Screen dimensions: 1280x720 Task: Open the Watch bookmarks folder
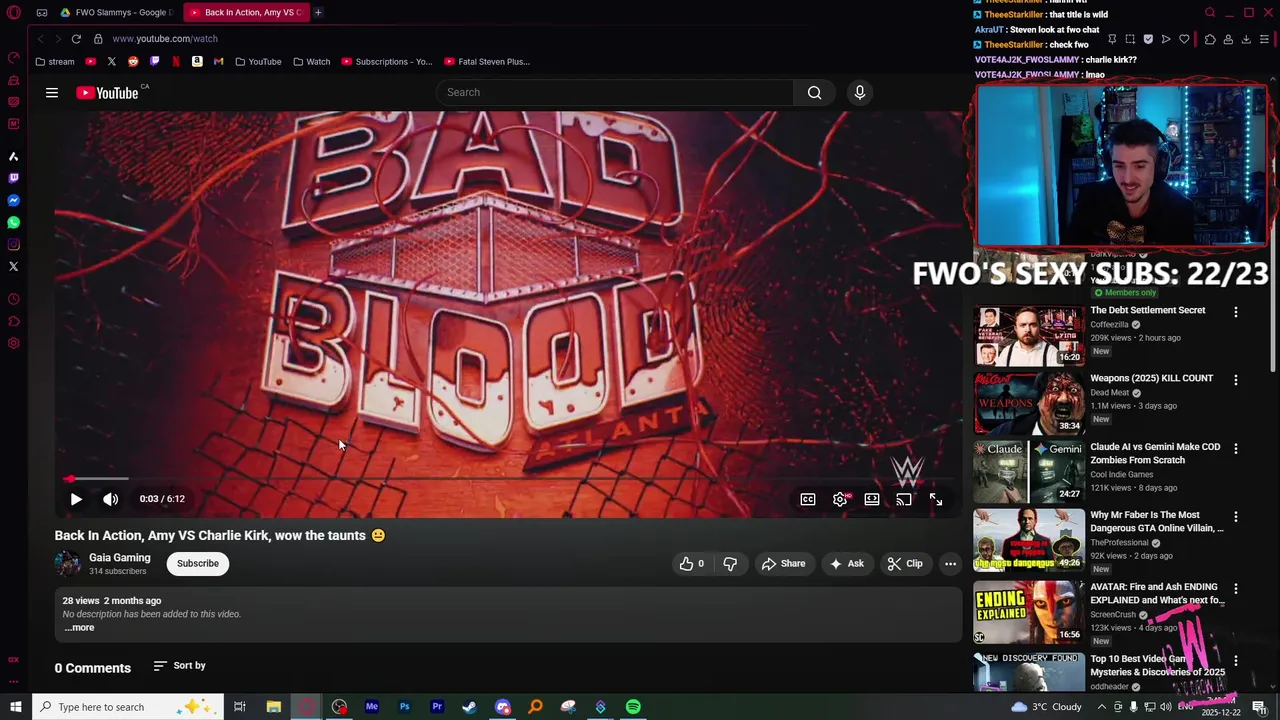[x=312, y=62]
